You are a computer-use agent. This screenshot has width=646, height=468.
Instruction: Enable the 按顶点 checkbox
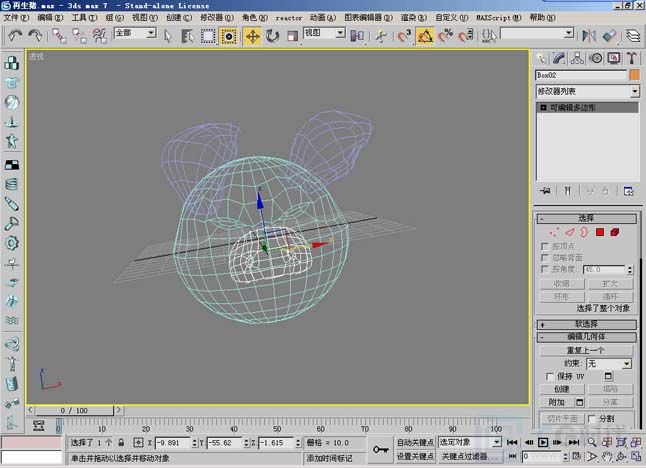544,246
